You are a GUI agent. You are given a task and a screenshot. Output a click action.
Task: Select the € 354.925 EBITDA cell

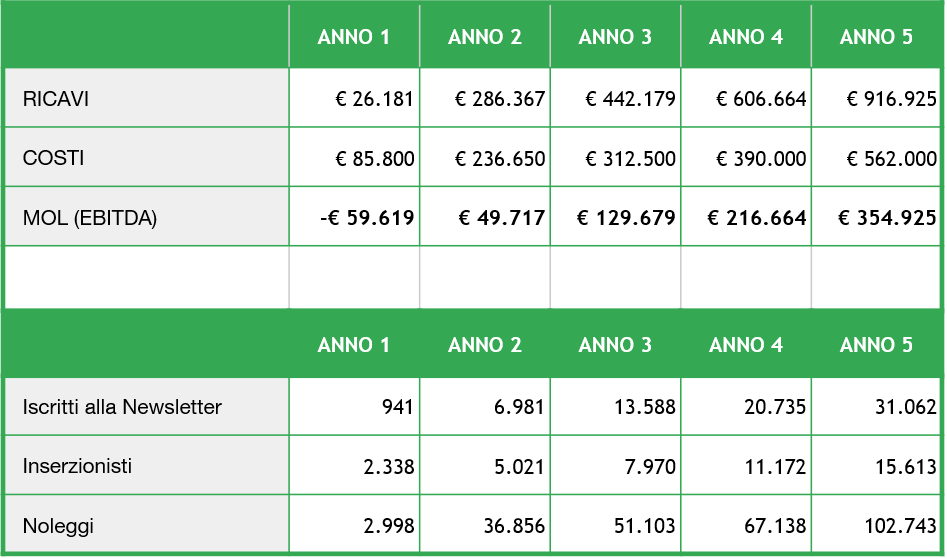tap(876, 217)
